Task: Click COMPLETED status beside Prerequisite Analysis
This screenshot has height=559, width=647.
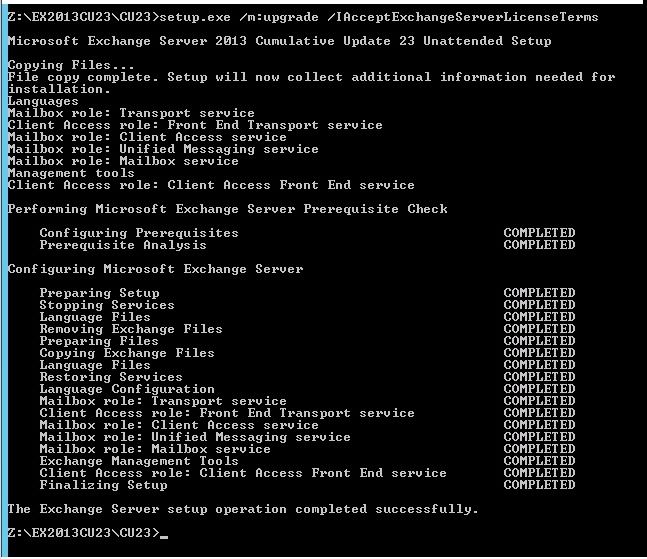Action: click(x=539, y=245)
